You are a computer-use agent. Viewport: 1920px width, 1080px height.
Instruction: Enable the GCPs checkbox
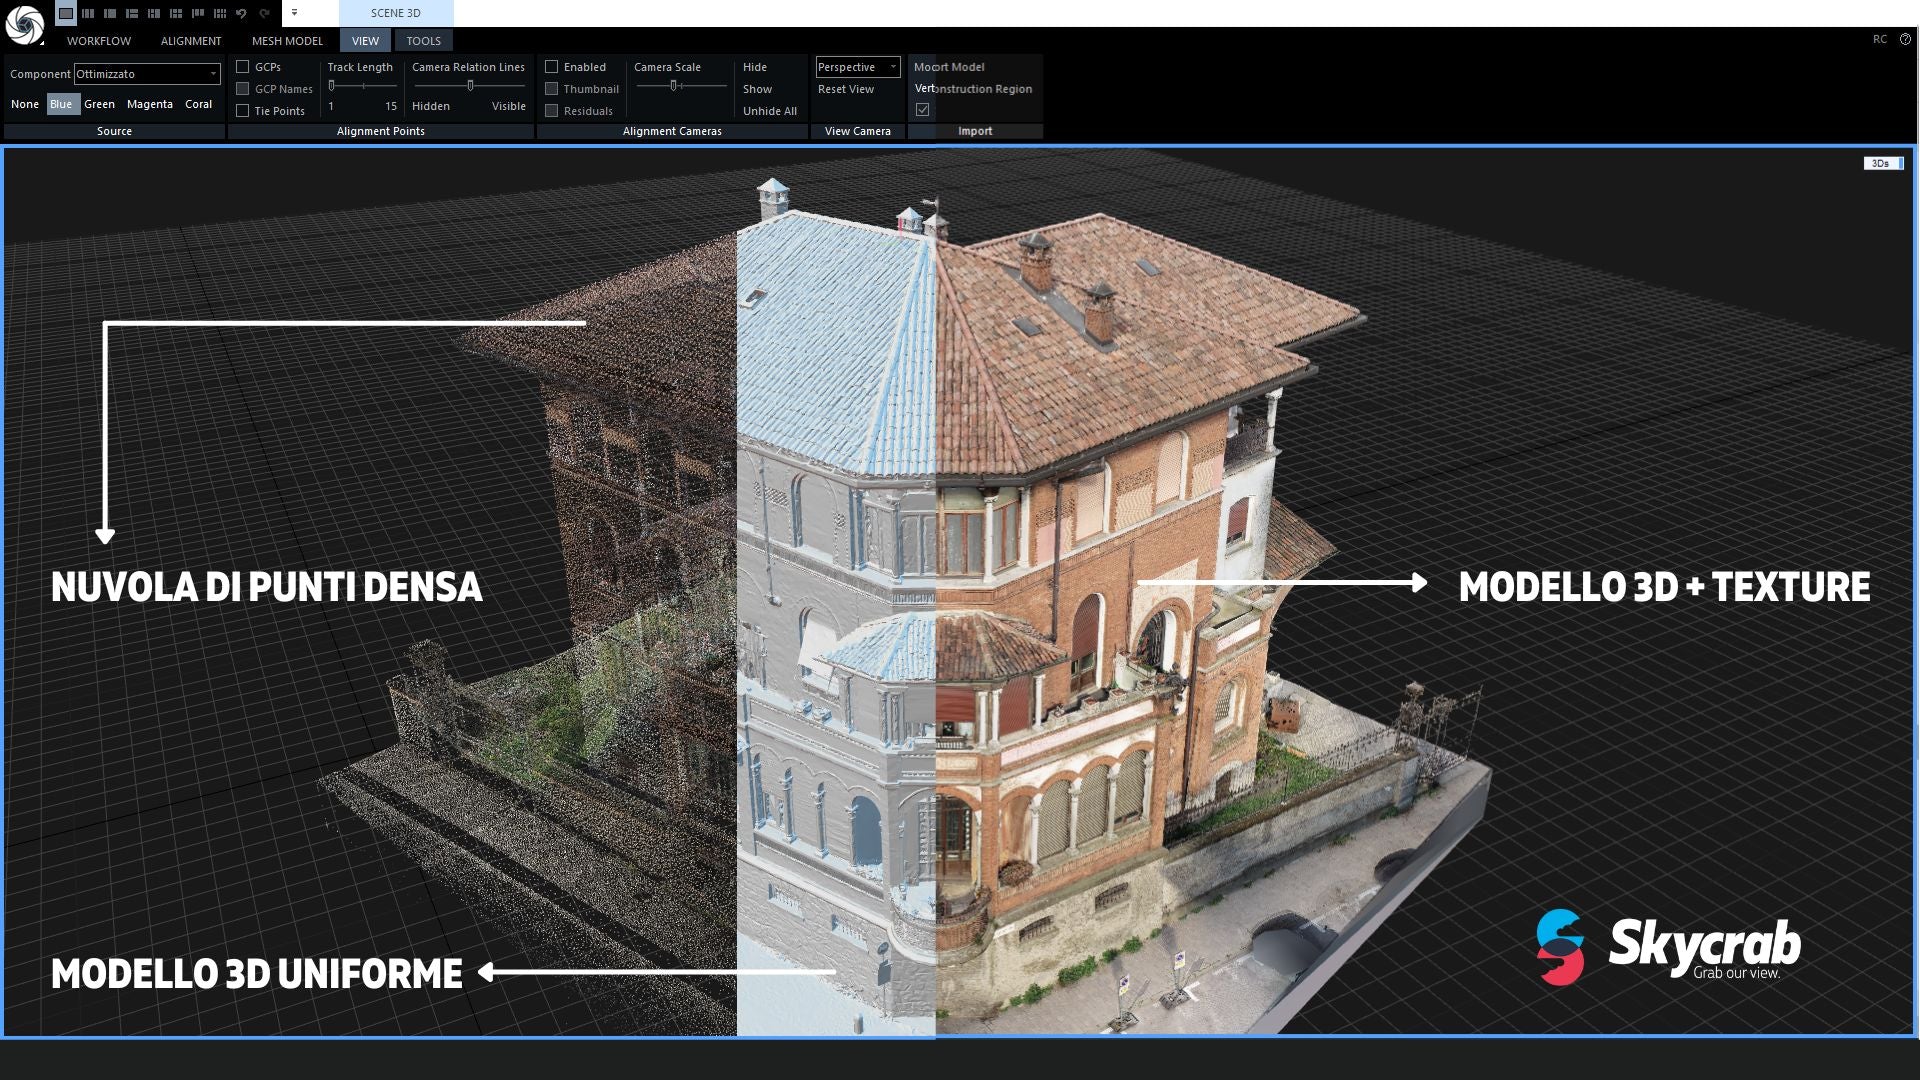242,67
